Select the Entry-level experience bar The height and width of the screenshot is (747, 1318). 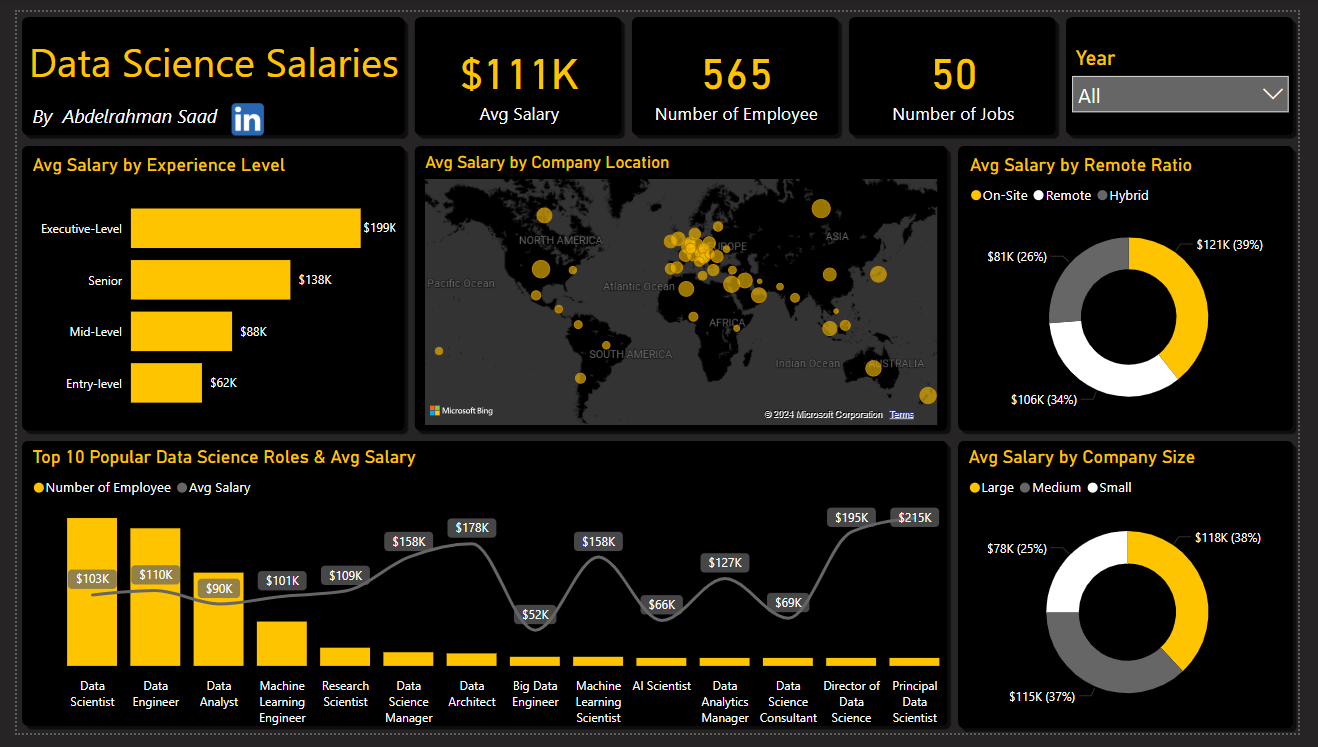[166, 383]
